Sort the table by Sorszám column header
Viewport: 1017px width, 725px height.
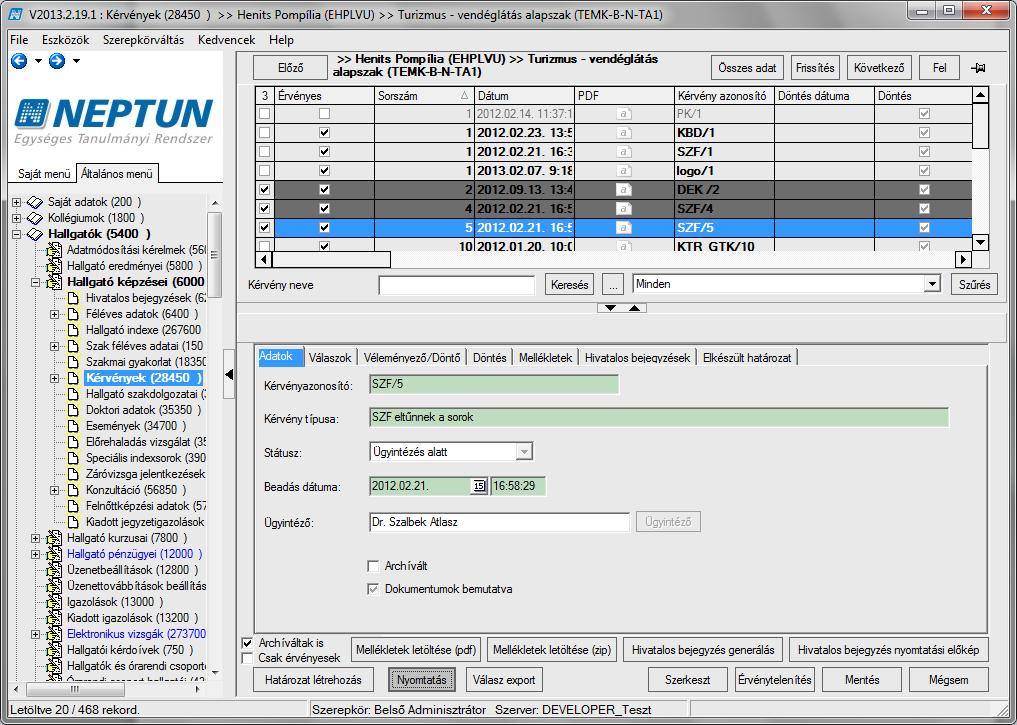point(424,96)
